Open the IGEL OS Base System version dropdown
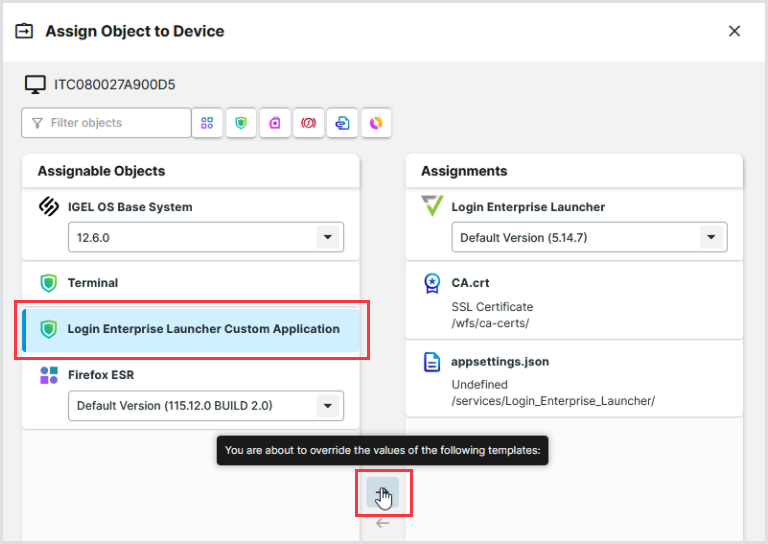Screen dimensions: 768x544 pos(327,238)
